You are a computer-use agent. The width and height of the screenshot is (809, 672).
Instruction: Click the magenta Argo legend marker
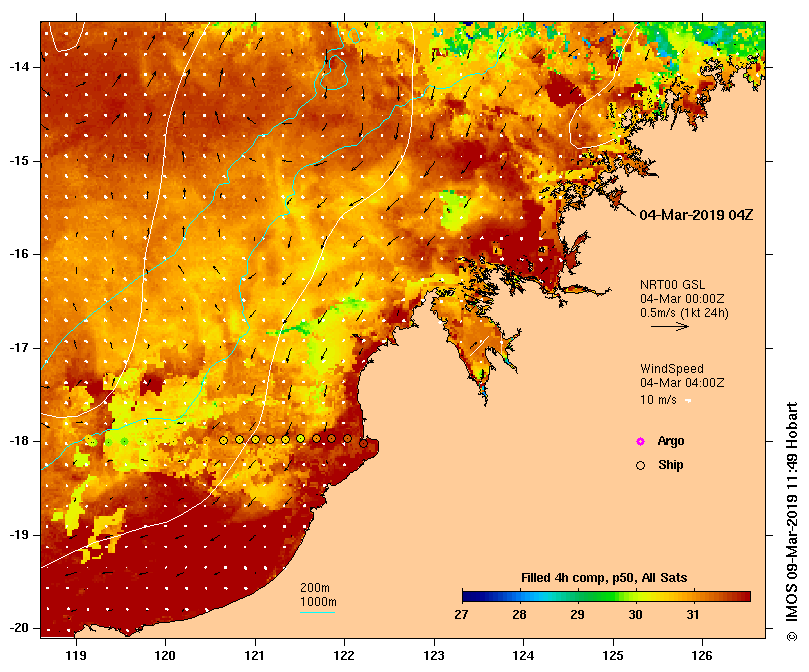tap(640, 441)
